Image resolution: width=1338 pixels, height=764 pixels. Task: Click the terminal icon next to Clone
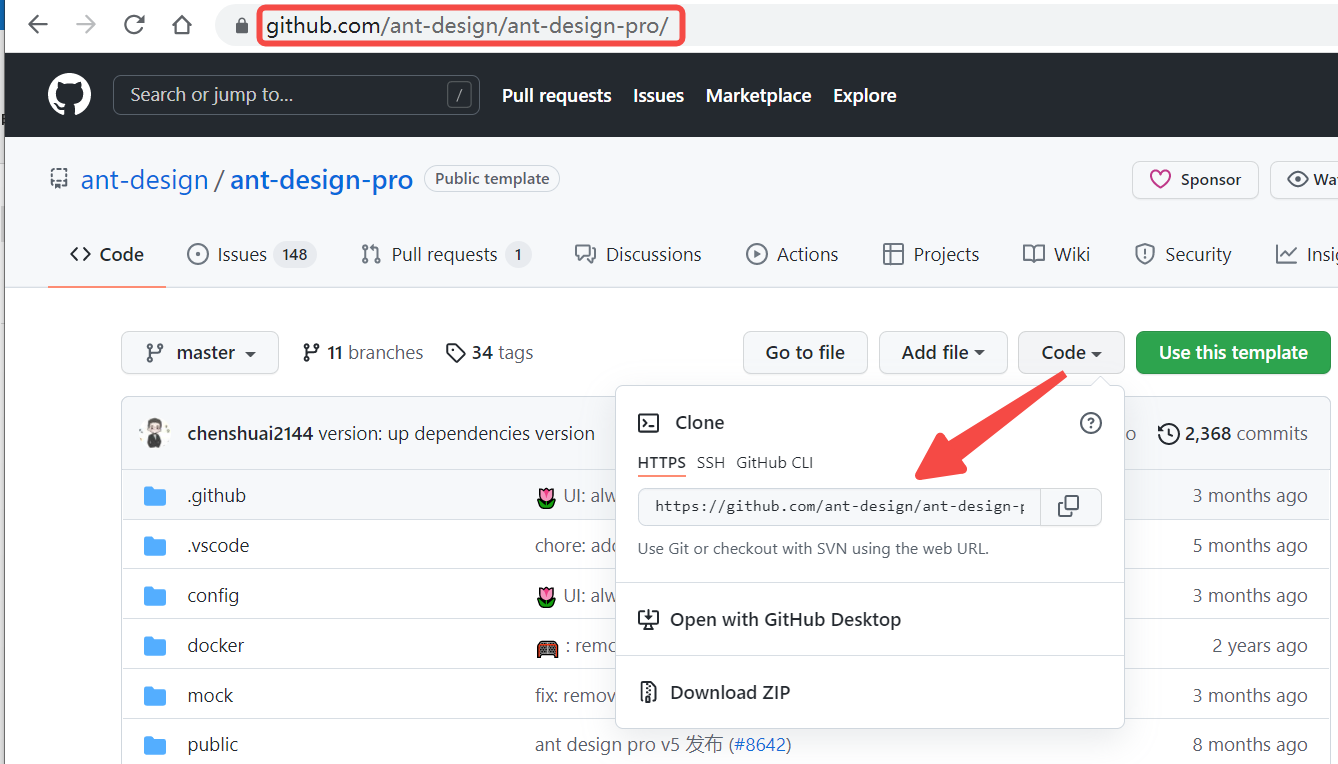point(649,423)
